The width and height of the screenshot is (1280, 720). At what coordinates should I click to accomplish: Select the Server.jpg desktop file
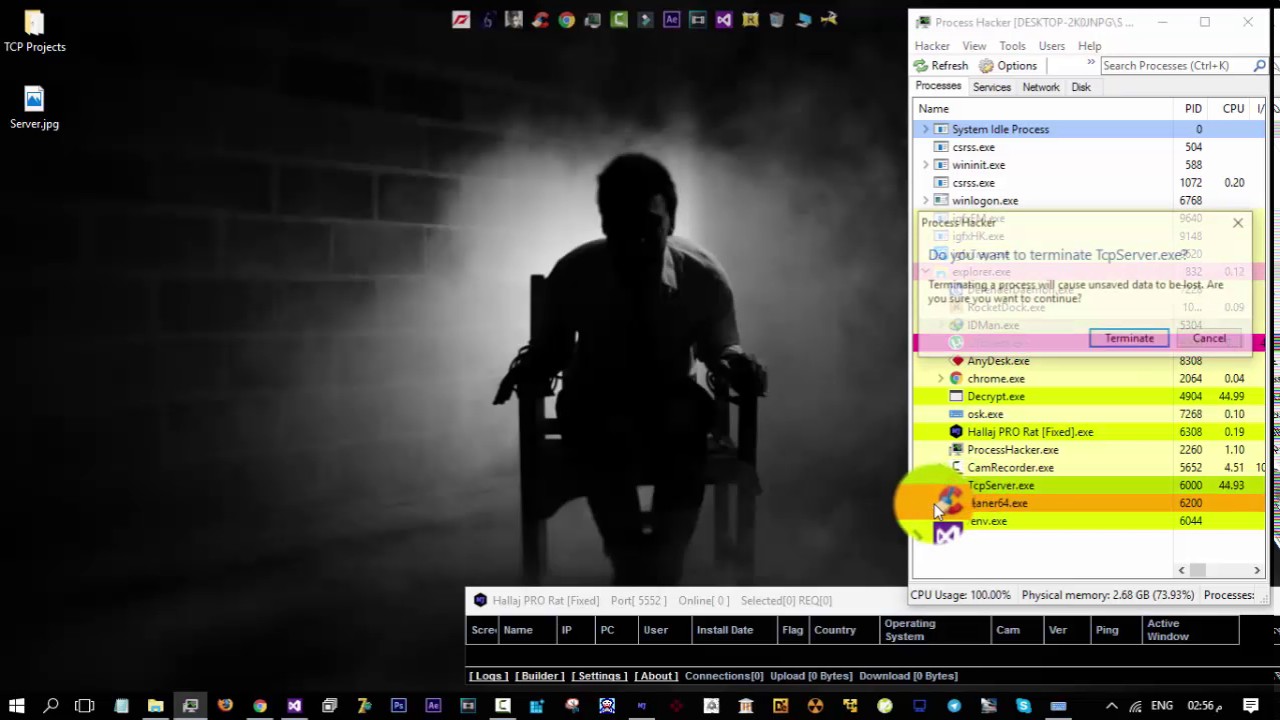click(x=34, y=109)
